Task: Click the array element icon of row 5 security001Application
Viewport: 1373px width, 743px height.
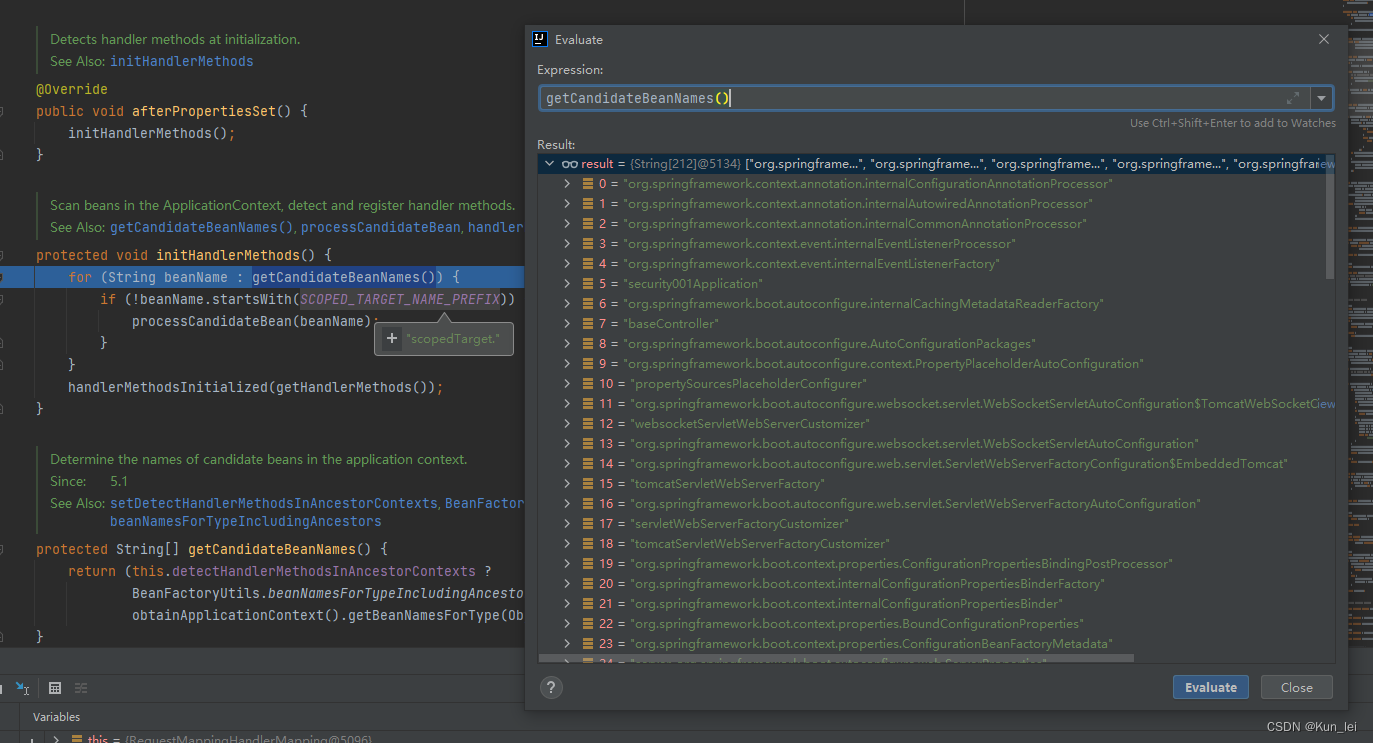Action: tap(588, 284)
